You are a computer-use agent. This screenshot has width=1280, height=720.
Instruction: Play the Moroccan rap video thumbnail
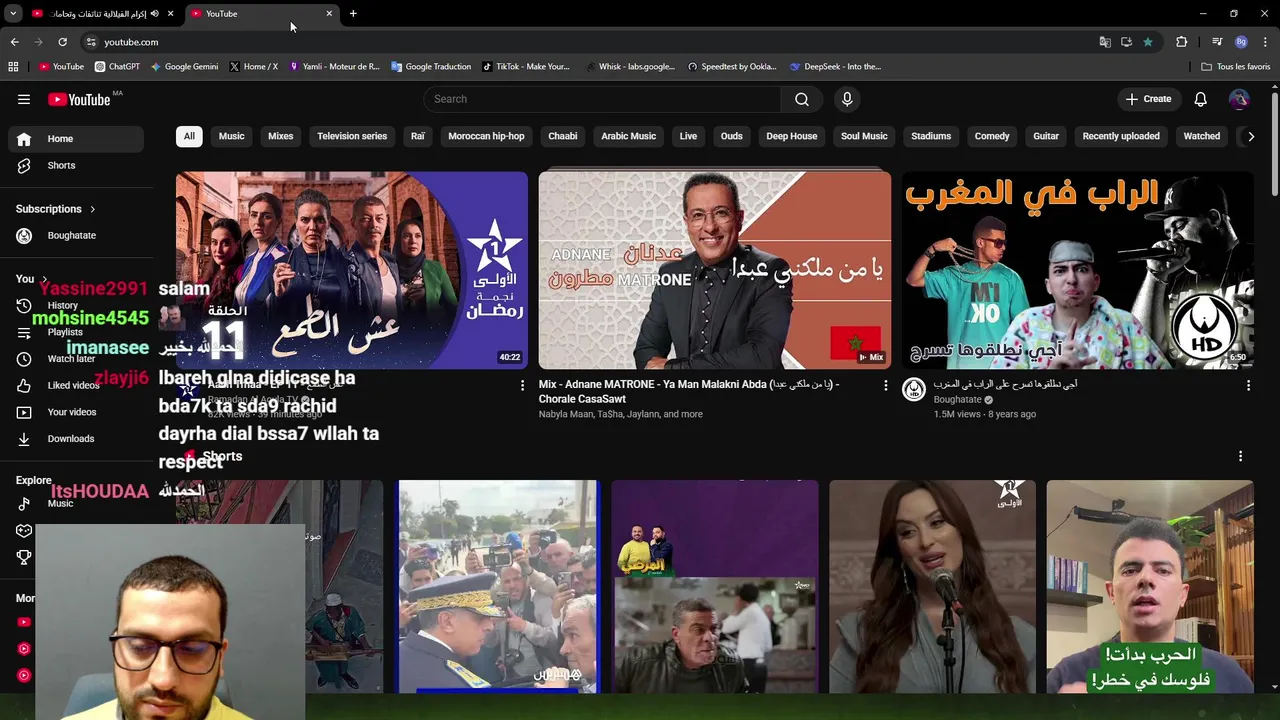[x=1078, y=270]
